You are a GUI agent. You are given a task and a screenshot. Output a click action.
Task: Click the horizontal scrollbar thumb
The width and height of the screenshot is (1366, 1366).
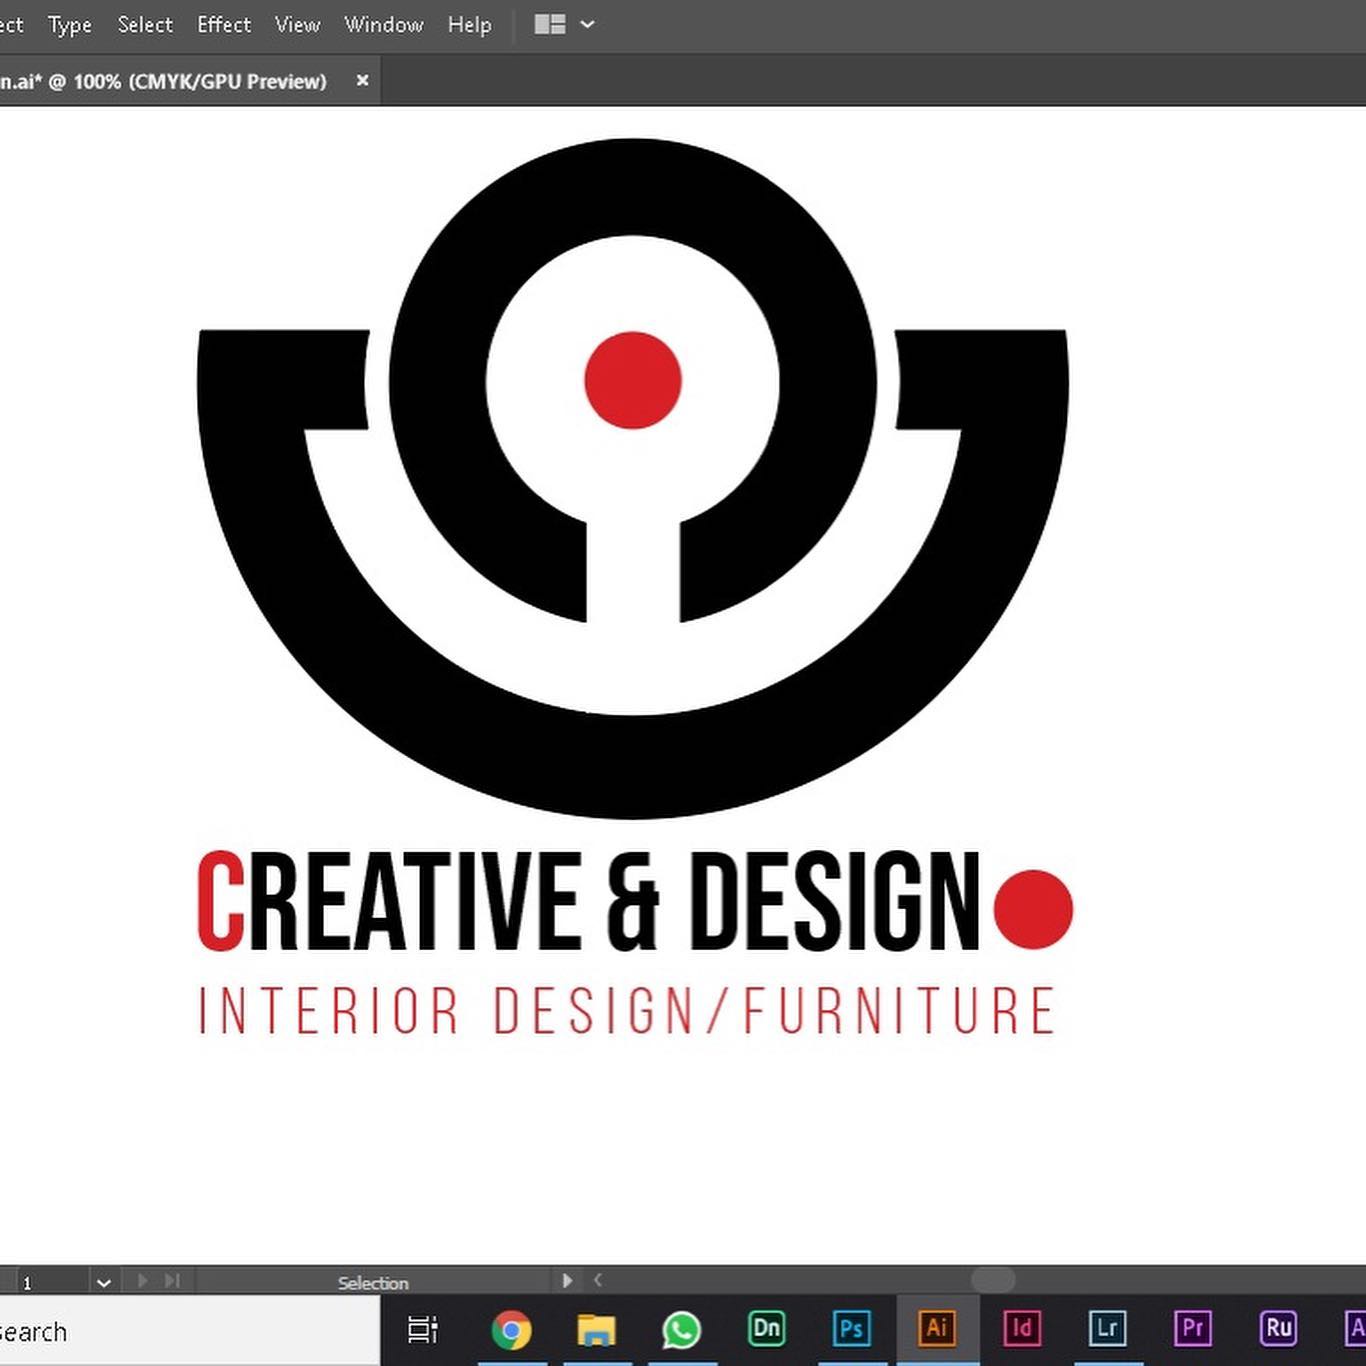993,1280
